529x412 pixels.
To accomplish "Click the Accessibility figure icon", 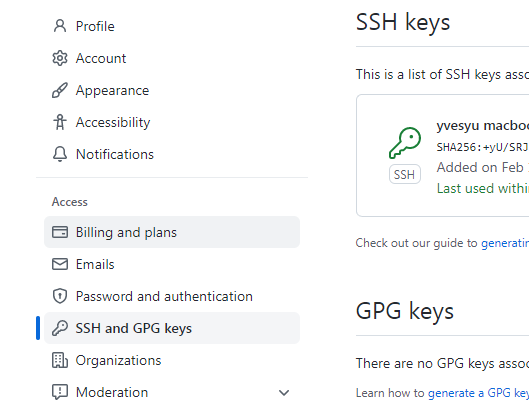I will click(x=60, y=122).
